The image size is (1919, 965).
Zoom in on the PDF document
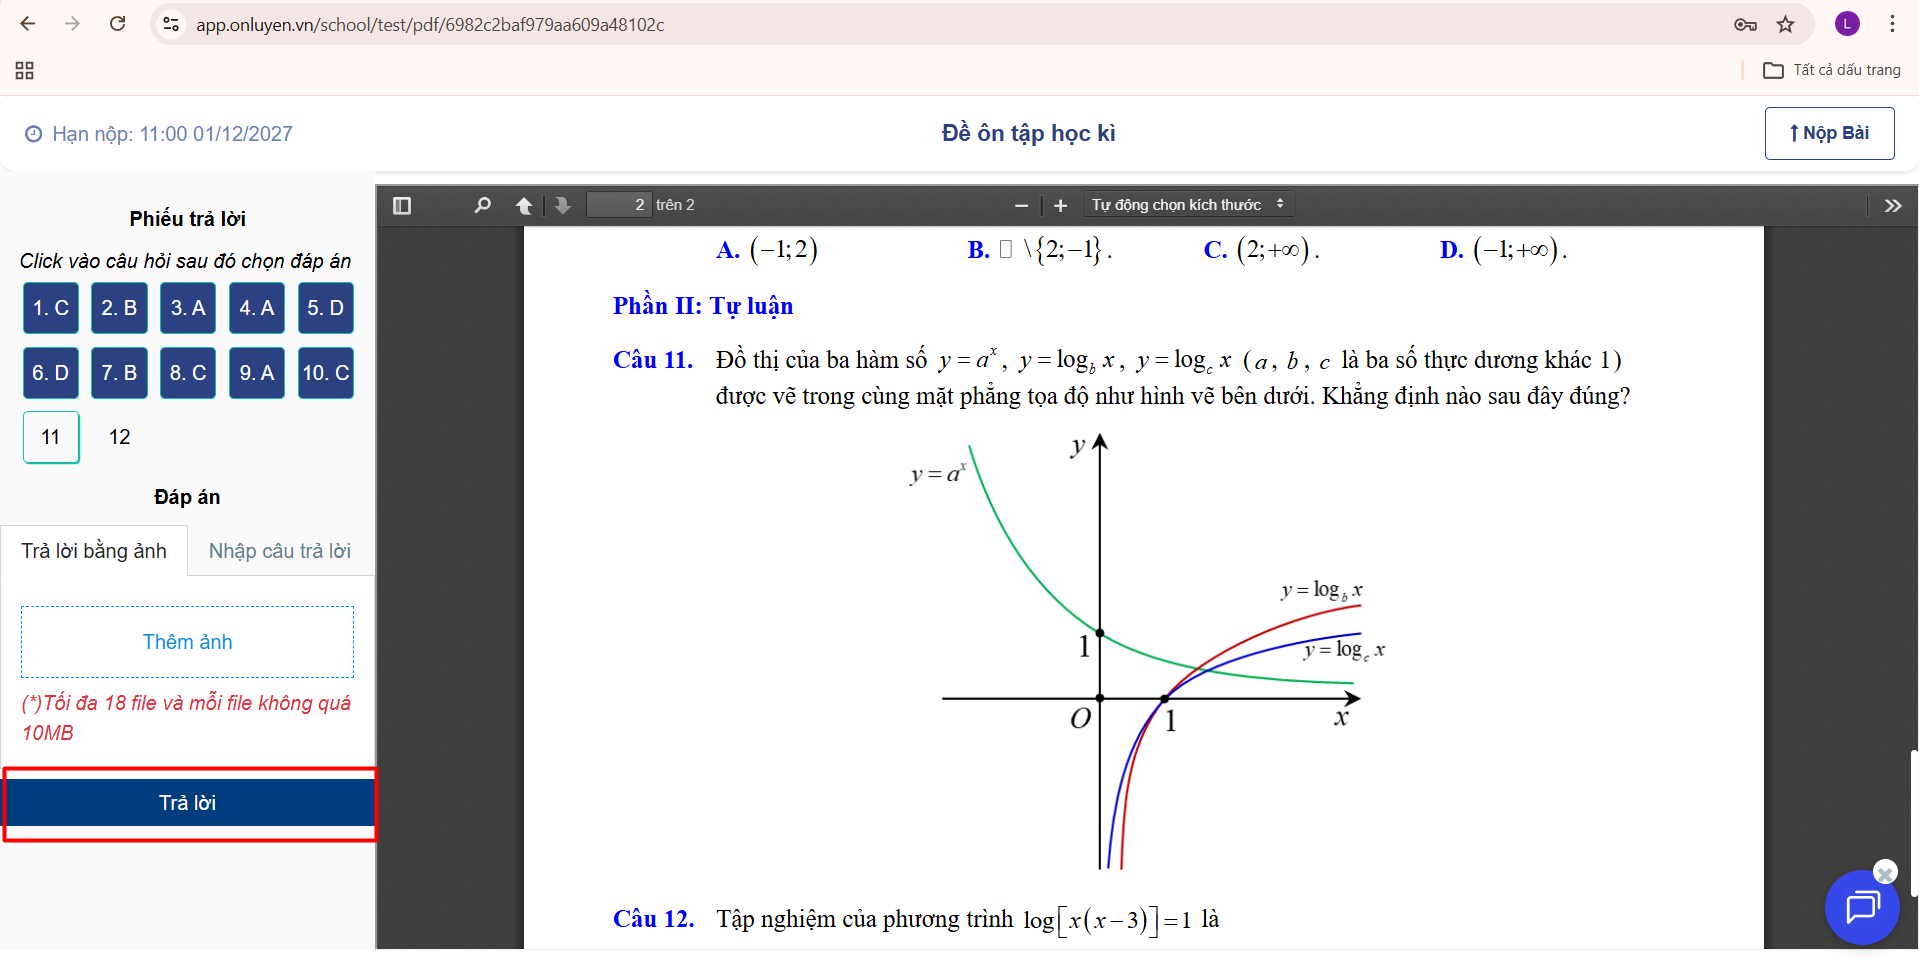[x=1060, y=206]
